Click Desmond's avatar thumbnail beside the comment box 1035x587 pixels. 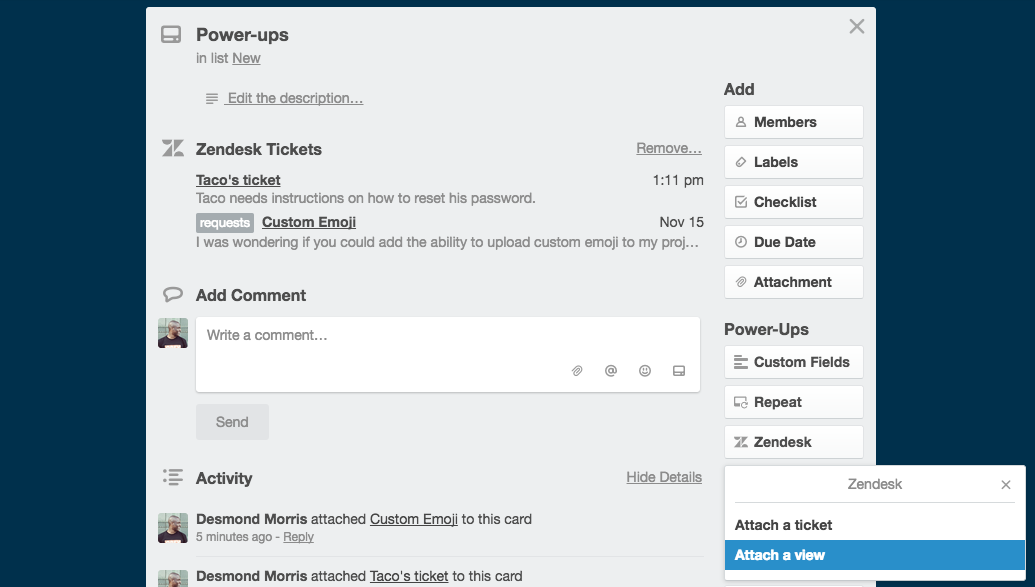pos(172,331)
